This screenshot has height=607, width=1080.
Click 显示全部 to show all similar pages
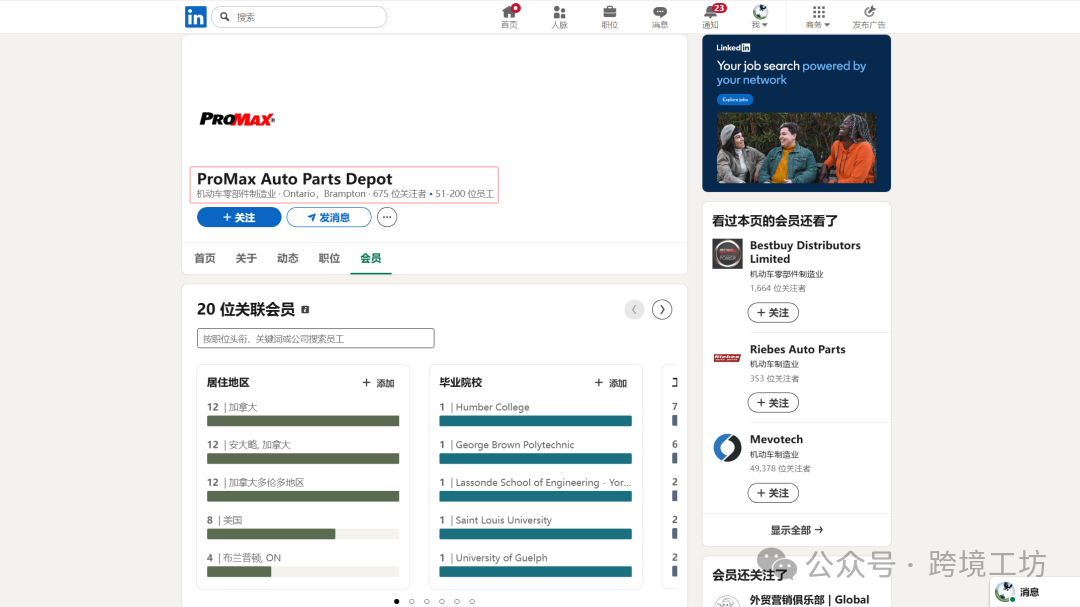[796, 529]
